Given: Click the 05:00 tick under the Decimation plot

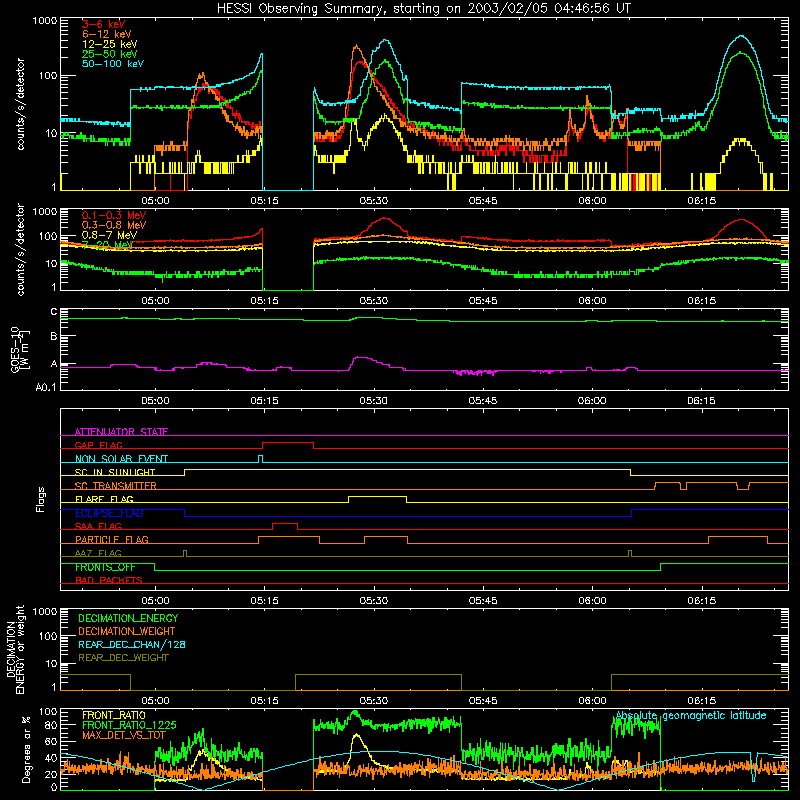Looking at the screenshot, I should click(x=155, y=701).
